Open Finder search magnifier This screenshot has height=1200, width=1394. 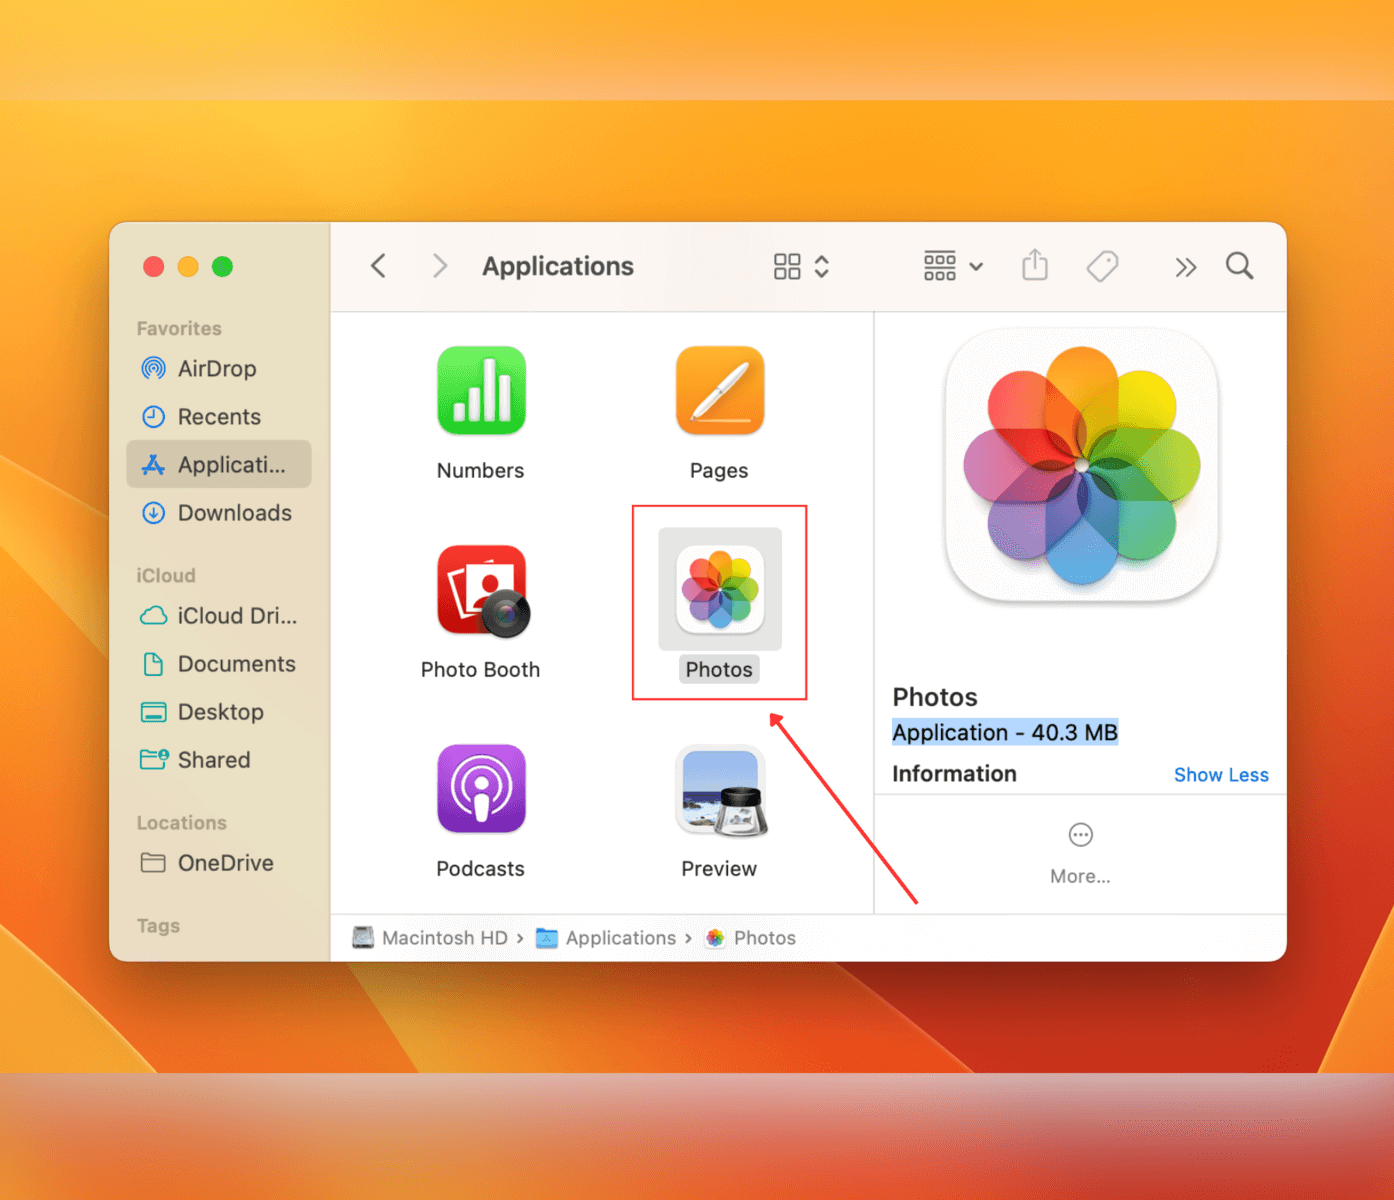pyautogui.click(x=1240, y=266)
